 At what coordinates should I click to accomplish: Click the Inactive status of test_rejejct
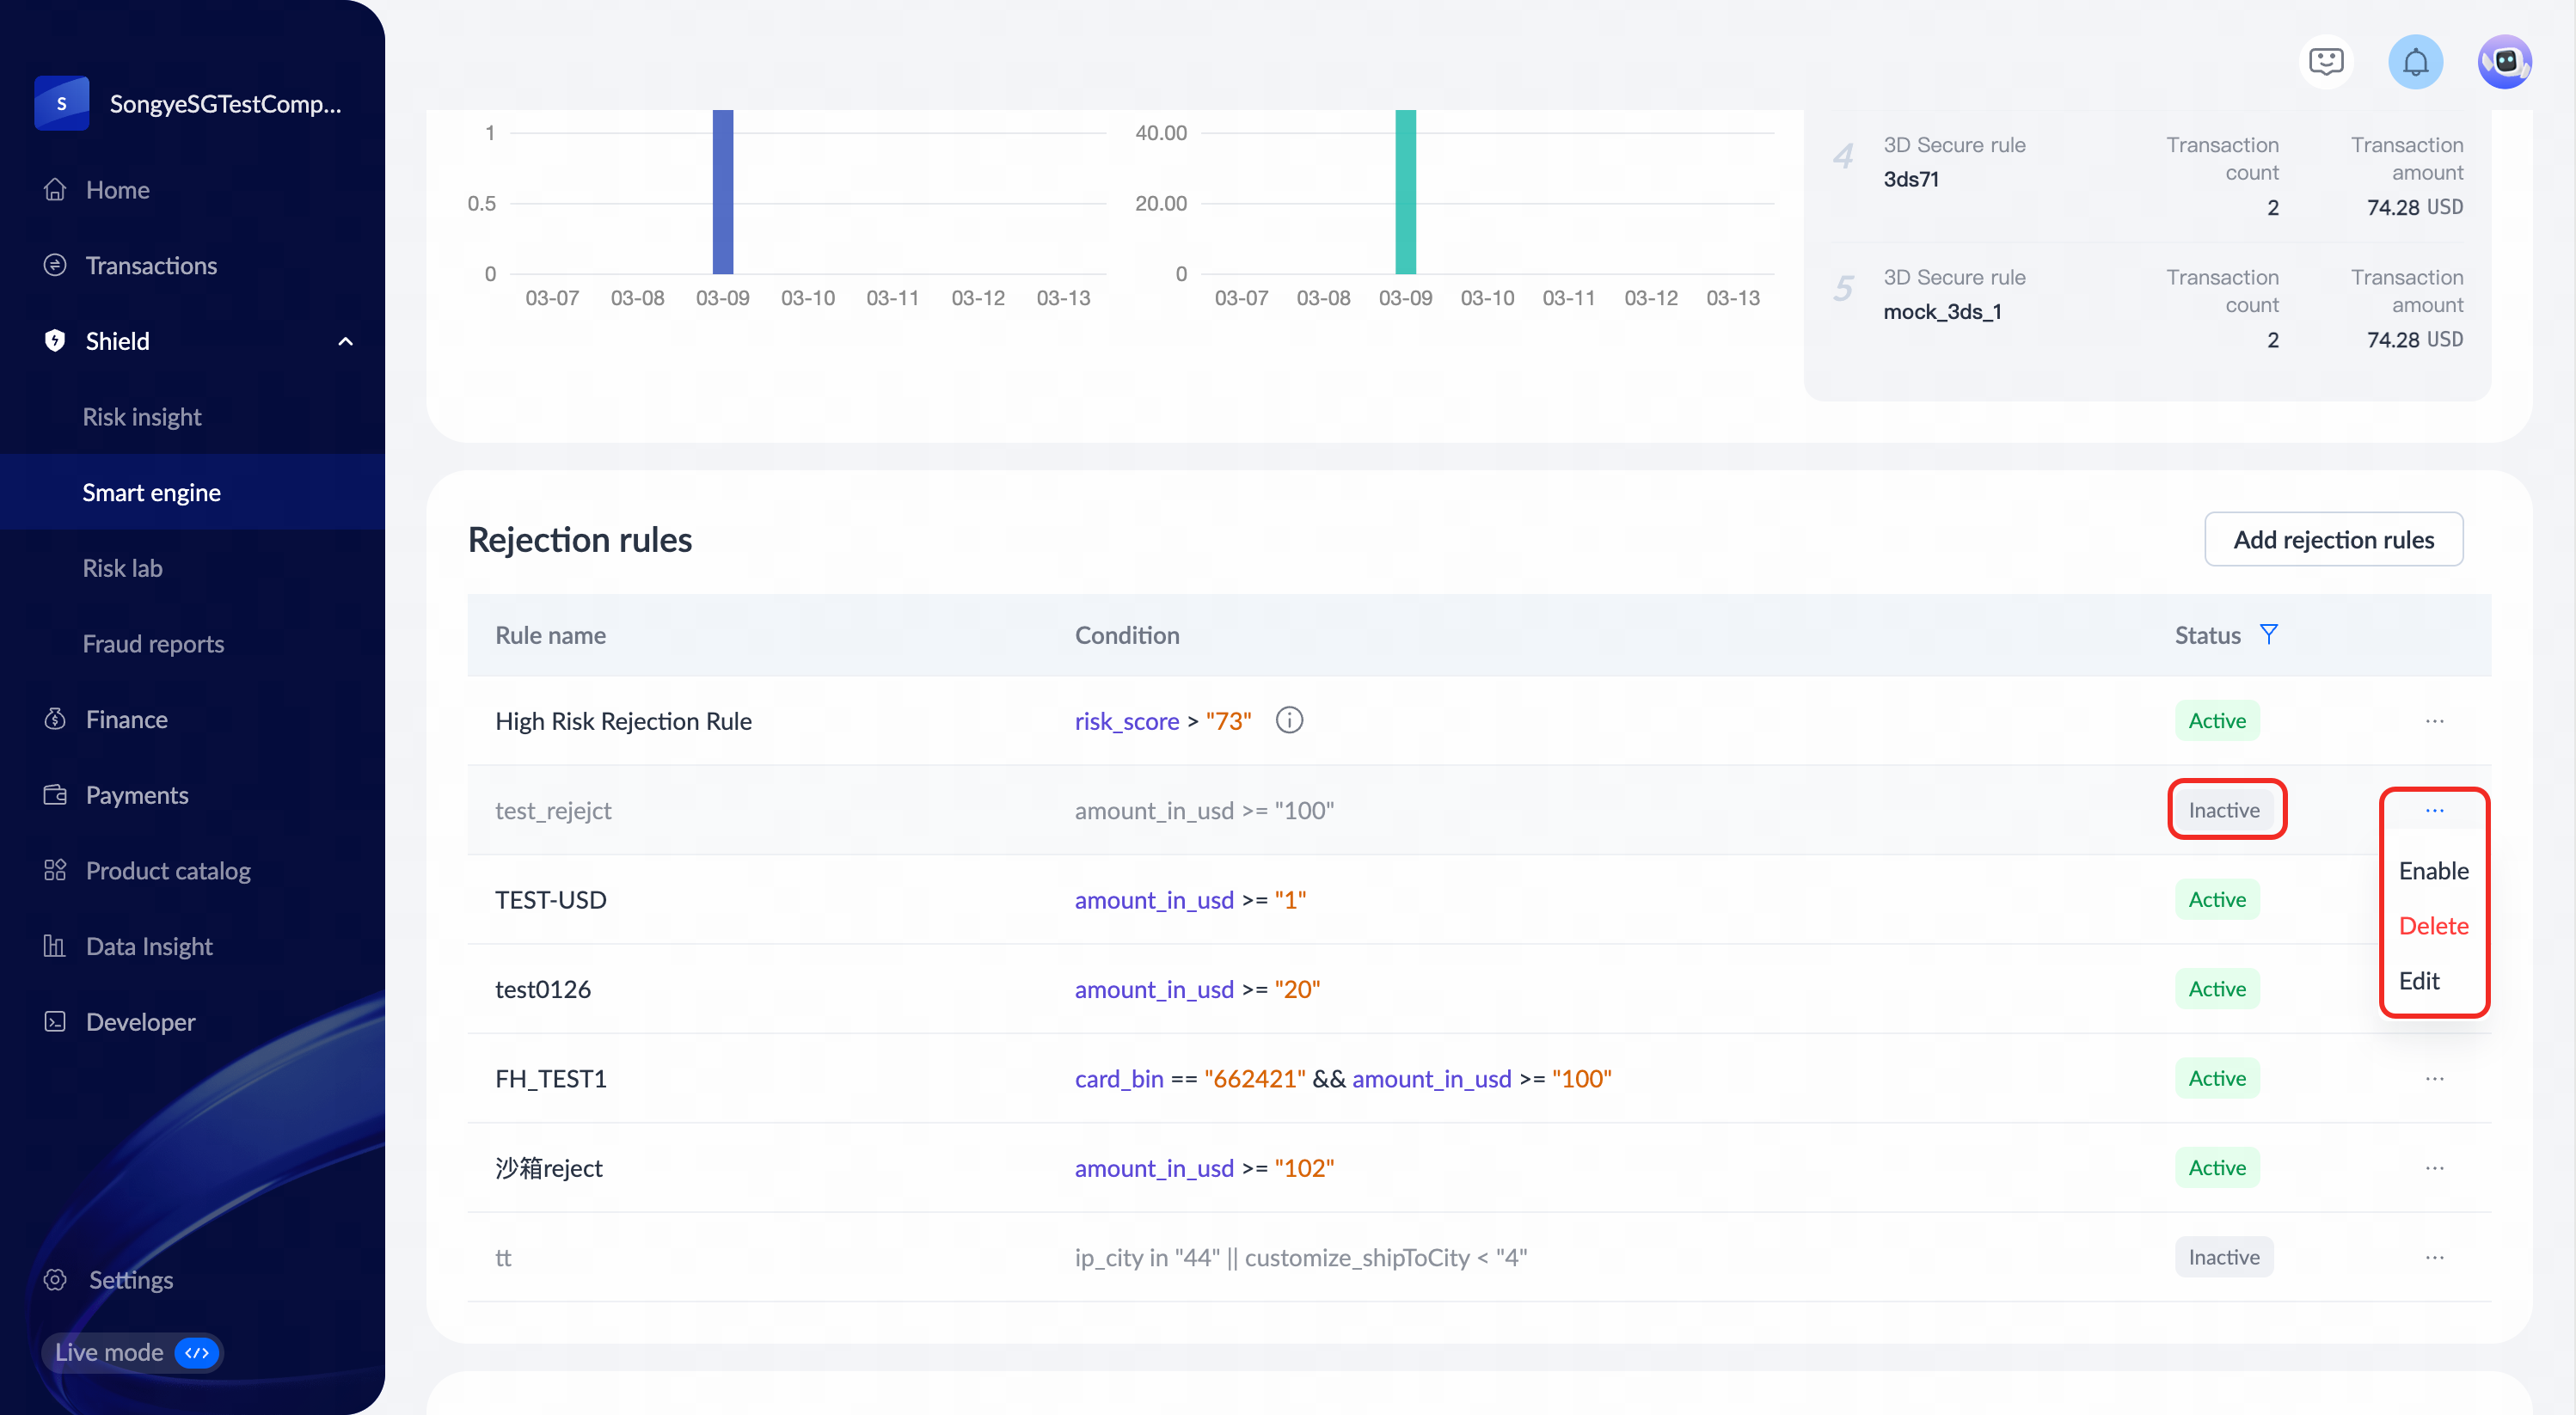click(x=2223, y=810)
